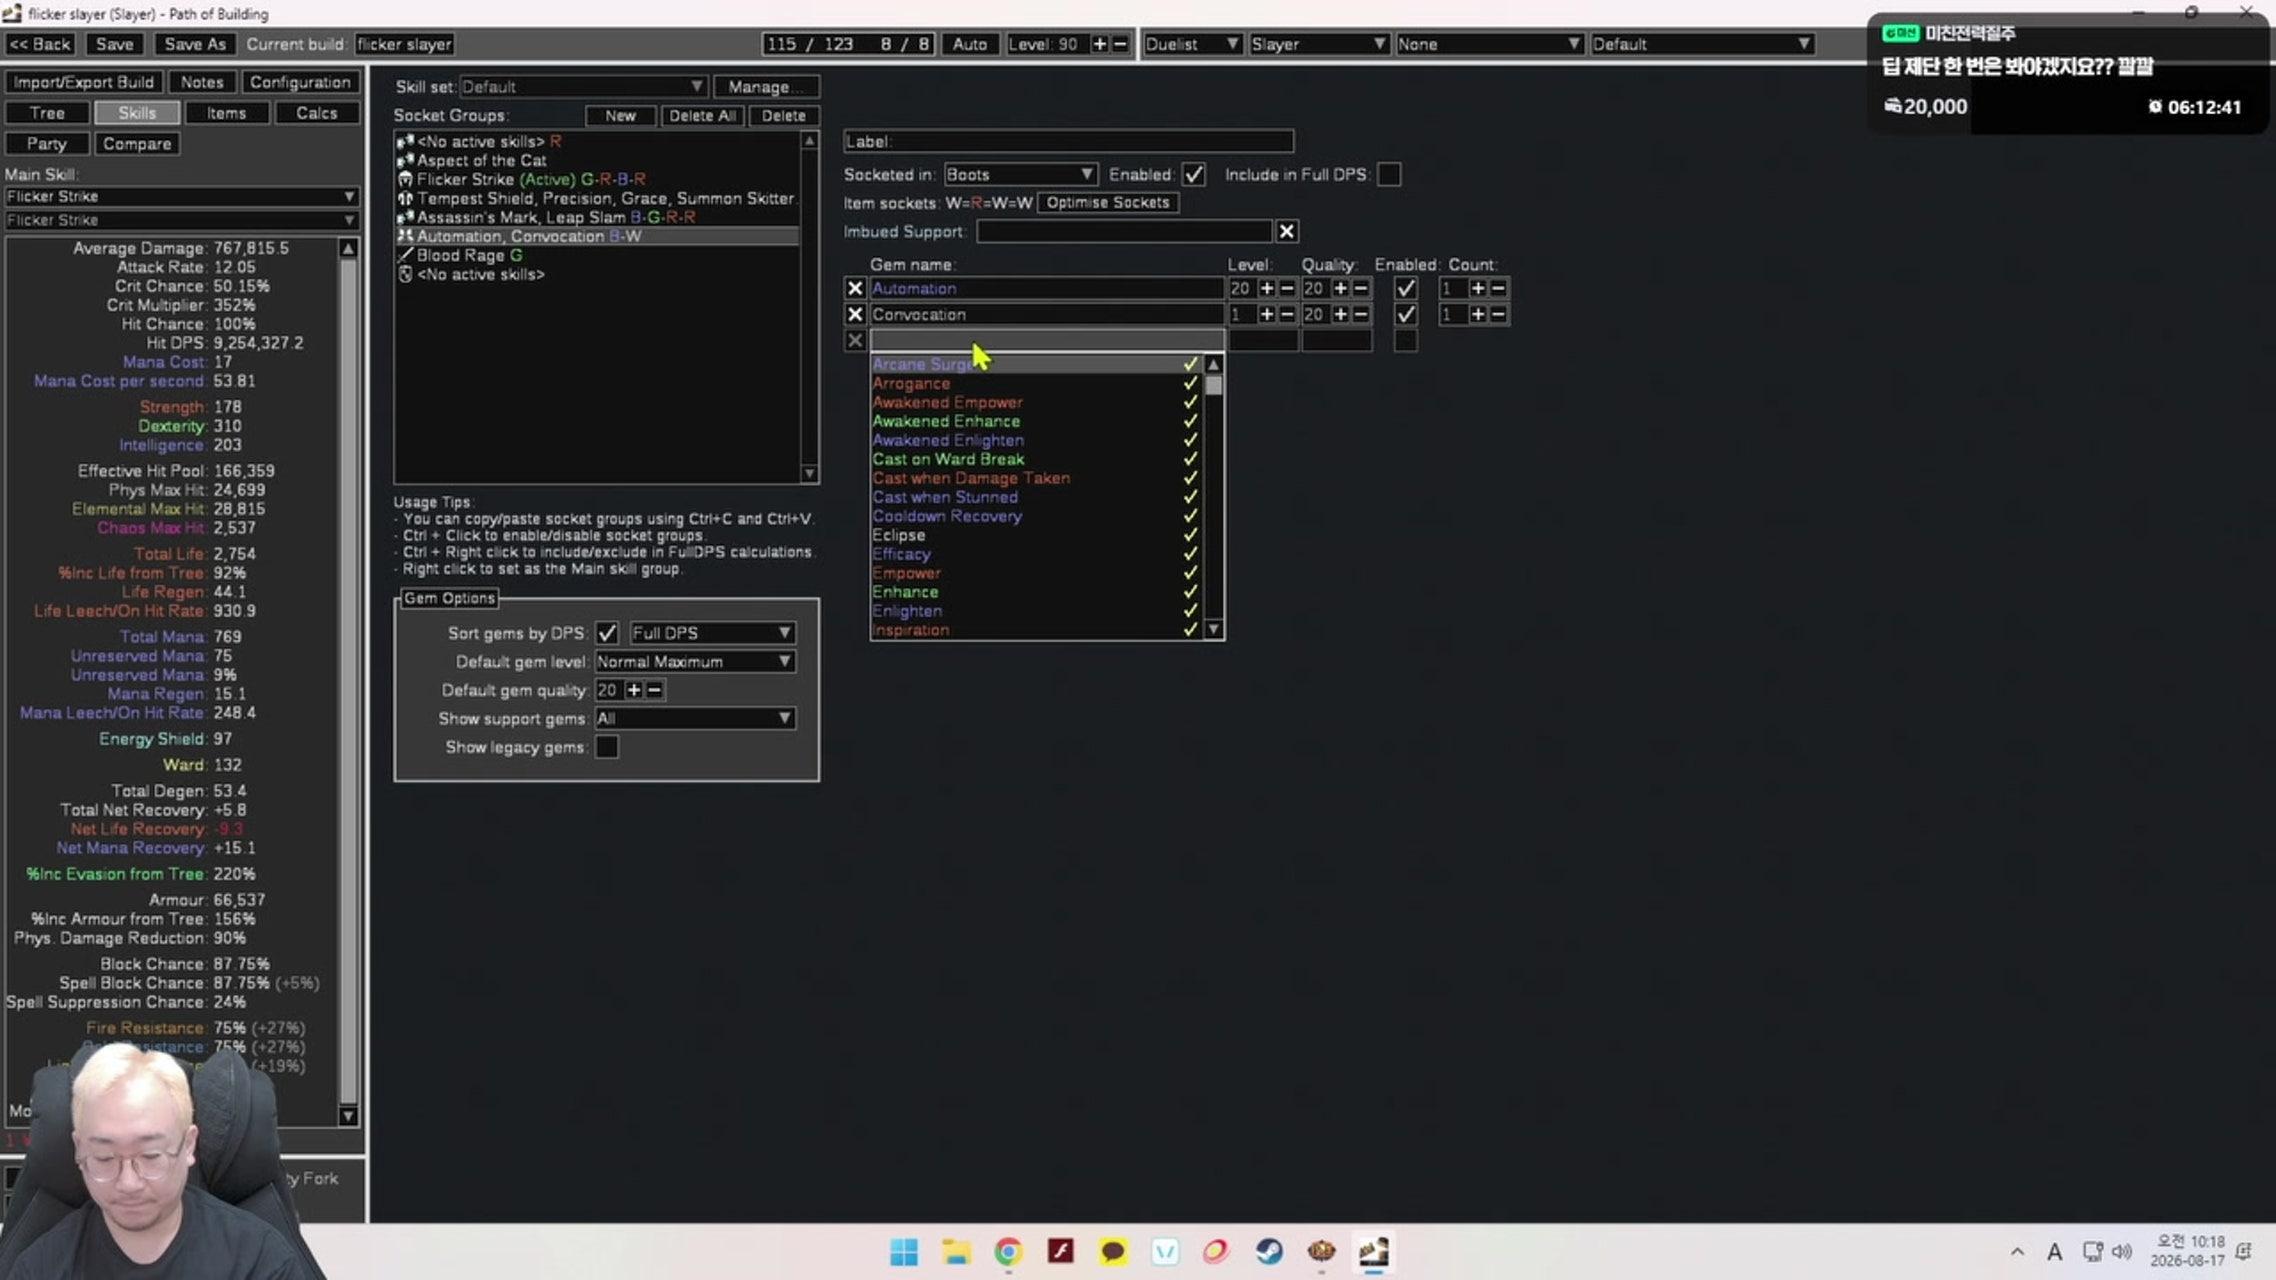
Task: Enable Include in Full DPS
Action: (x=1389, y=175)
